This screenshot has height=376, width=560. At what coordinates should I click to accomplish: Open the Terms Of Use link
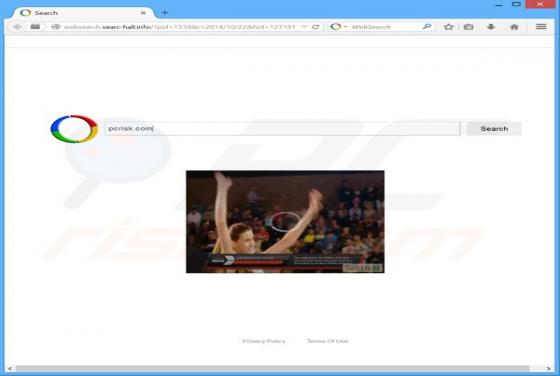327,341
